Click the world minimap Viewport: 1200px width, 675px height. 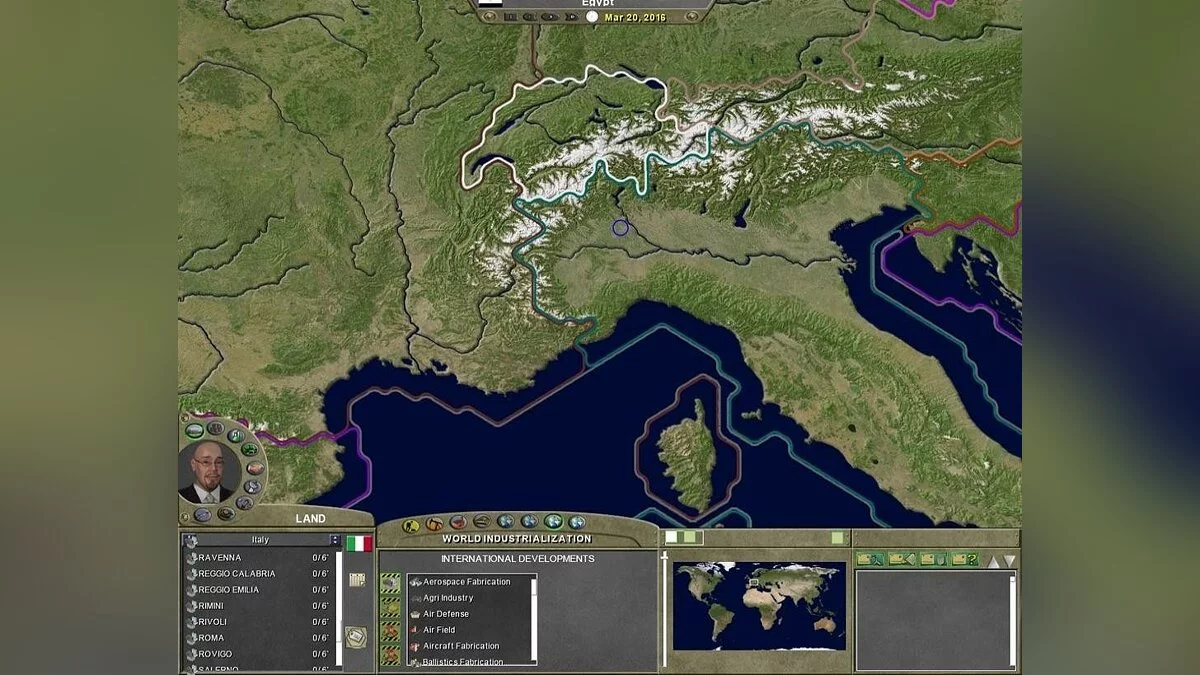click(x=759, y=604)
